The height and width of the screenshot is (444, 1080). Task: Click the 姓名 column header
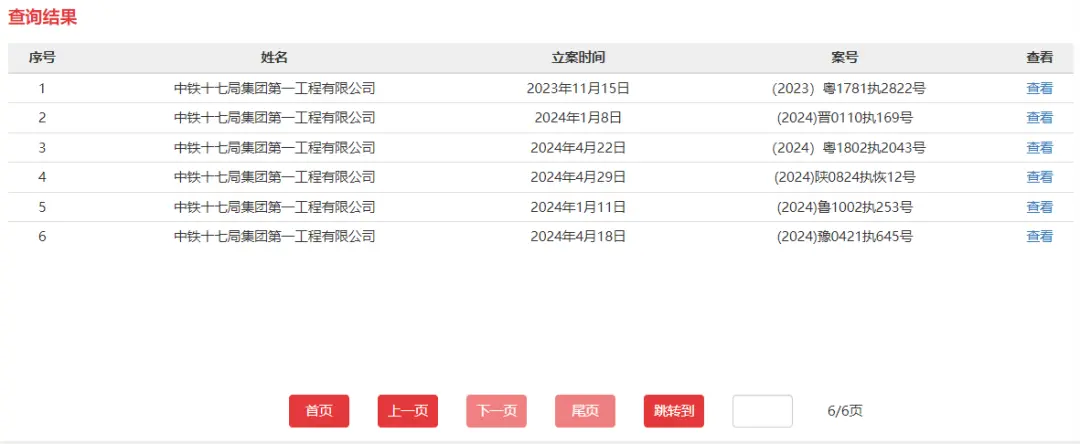point(274,58)
